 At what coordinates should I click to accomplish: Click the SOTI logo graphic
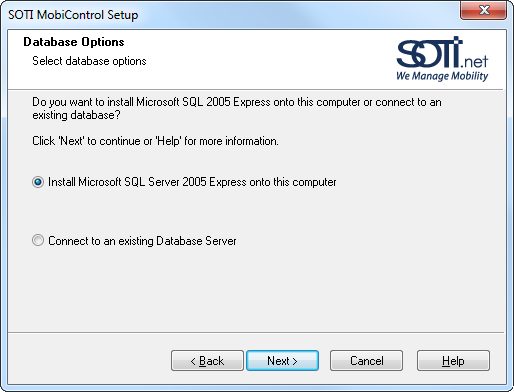click(442, 59)
